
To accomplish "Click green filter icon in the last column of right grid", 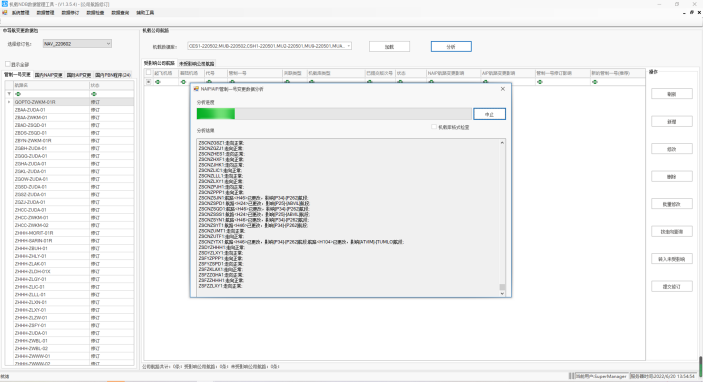I will 595,82.
